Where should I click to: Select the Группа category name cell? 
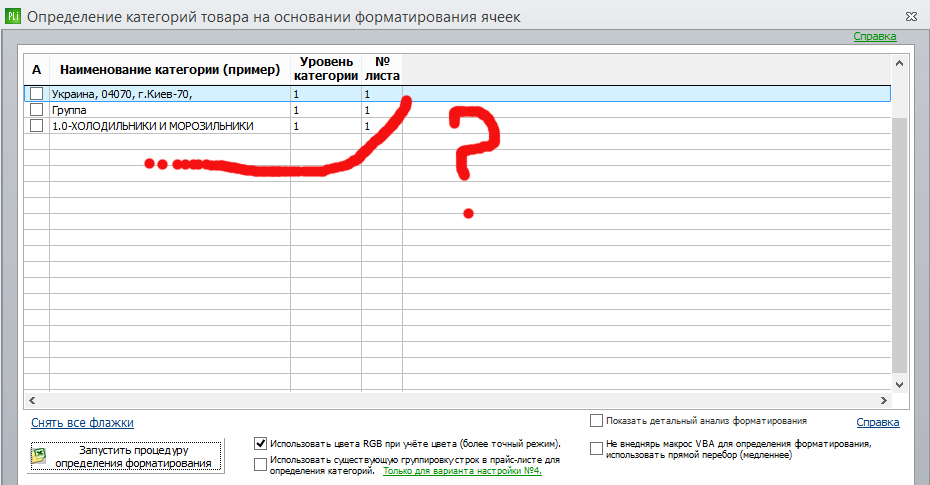pyautogui.click(x=170, y=110)
